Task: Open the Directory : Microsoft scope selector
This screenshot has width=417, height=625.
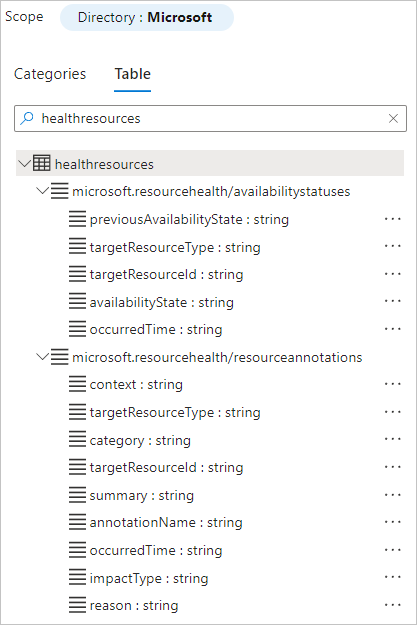Action: 147,18
